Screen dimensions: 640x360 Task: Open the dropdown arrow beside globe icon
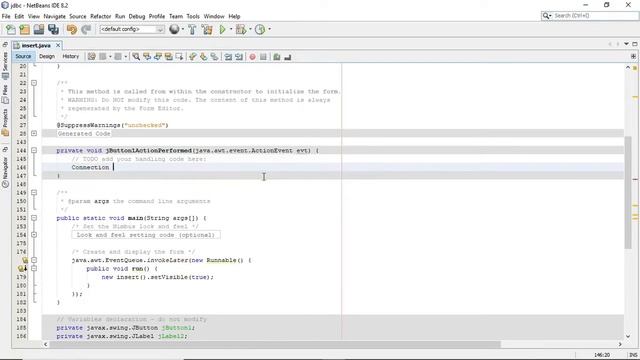[182, 29]
